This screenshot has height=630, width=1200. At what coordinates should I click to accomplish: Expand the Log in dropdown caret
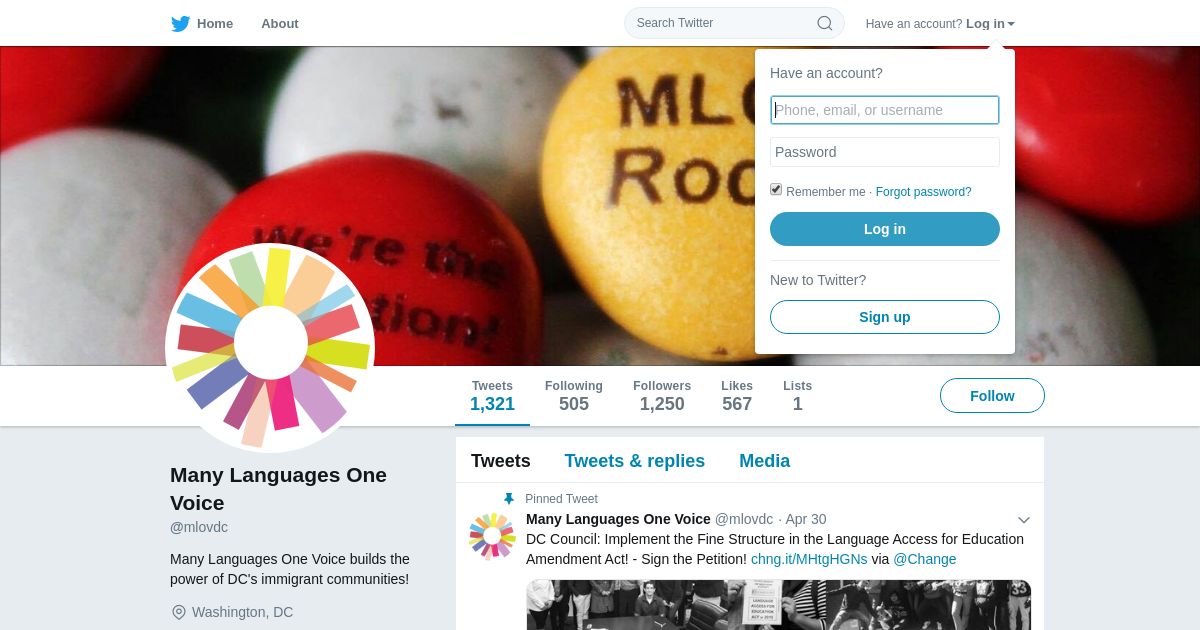(x=1011, y=24)
